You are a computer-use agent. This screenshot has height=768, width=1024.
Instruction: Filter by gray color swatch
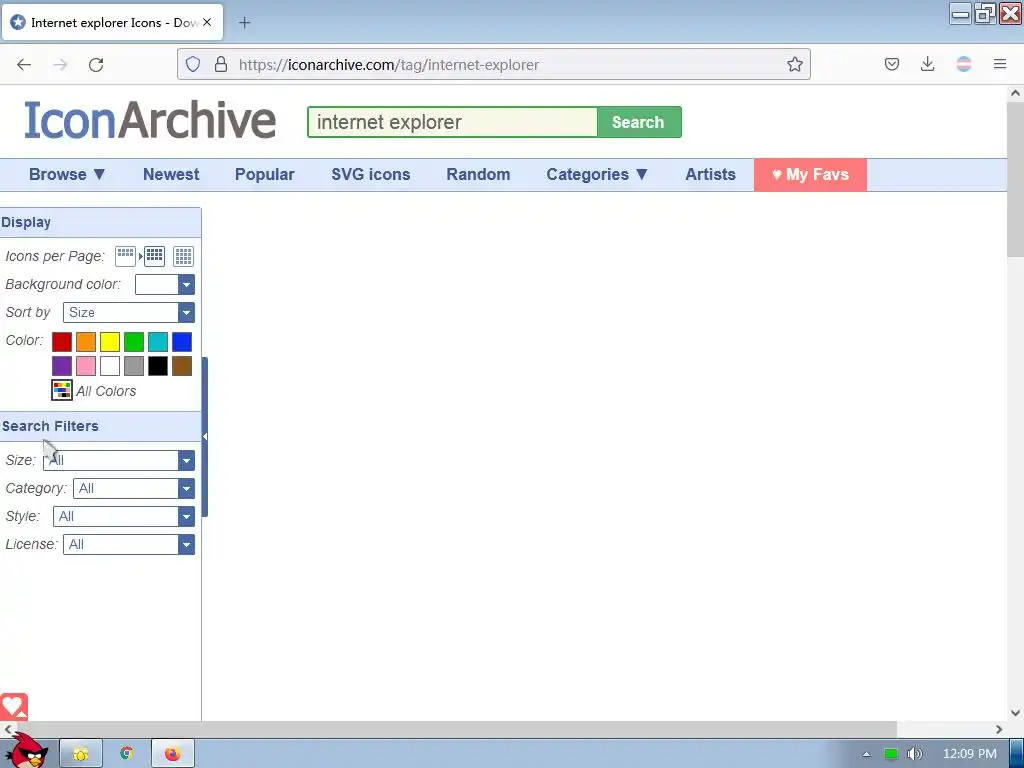click(134, 366)
